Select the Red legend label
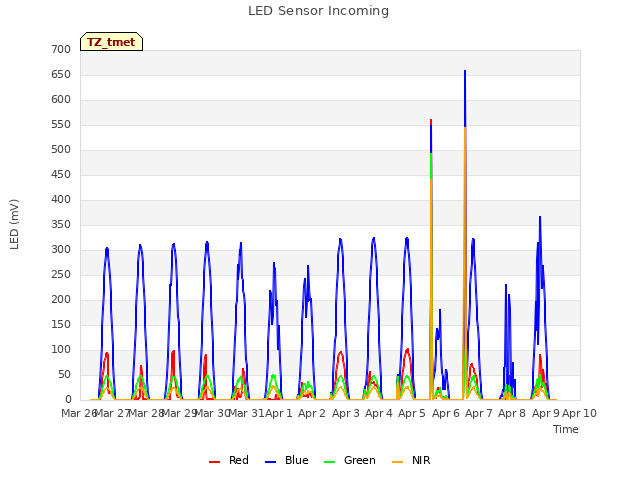This screenshot has width=640, height=480. pos(239,460)
